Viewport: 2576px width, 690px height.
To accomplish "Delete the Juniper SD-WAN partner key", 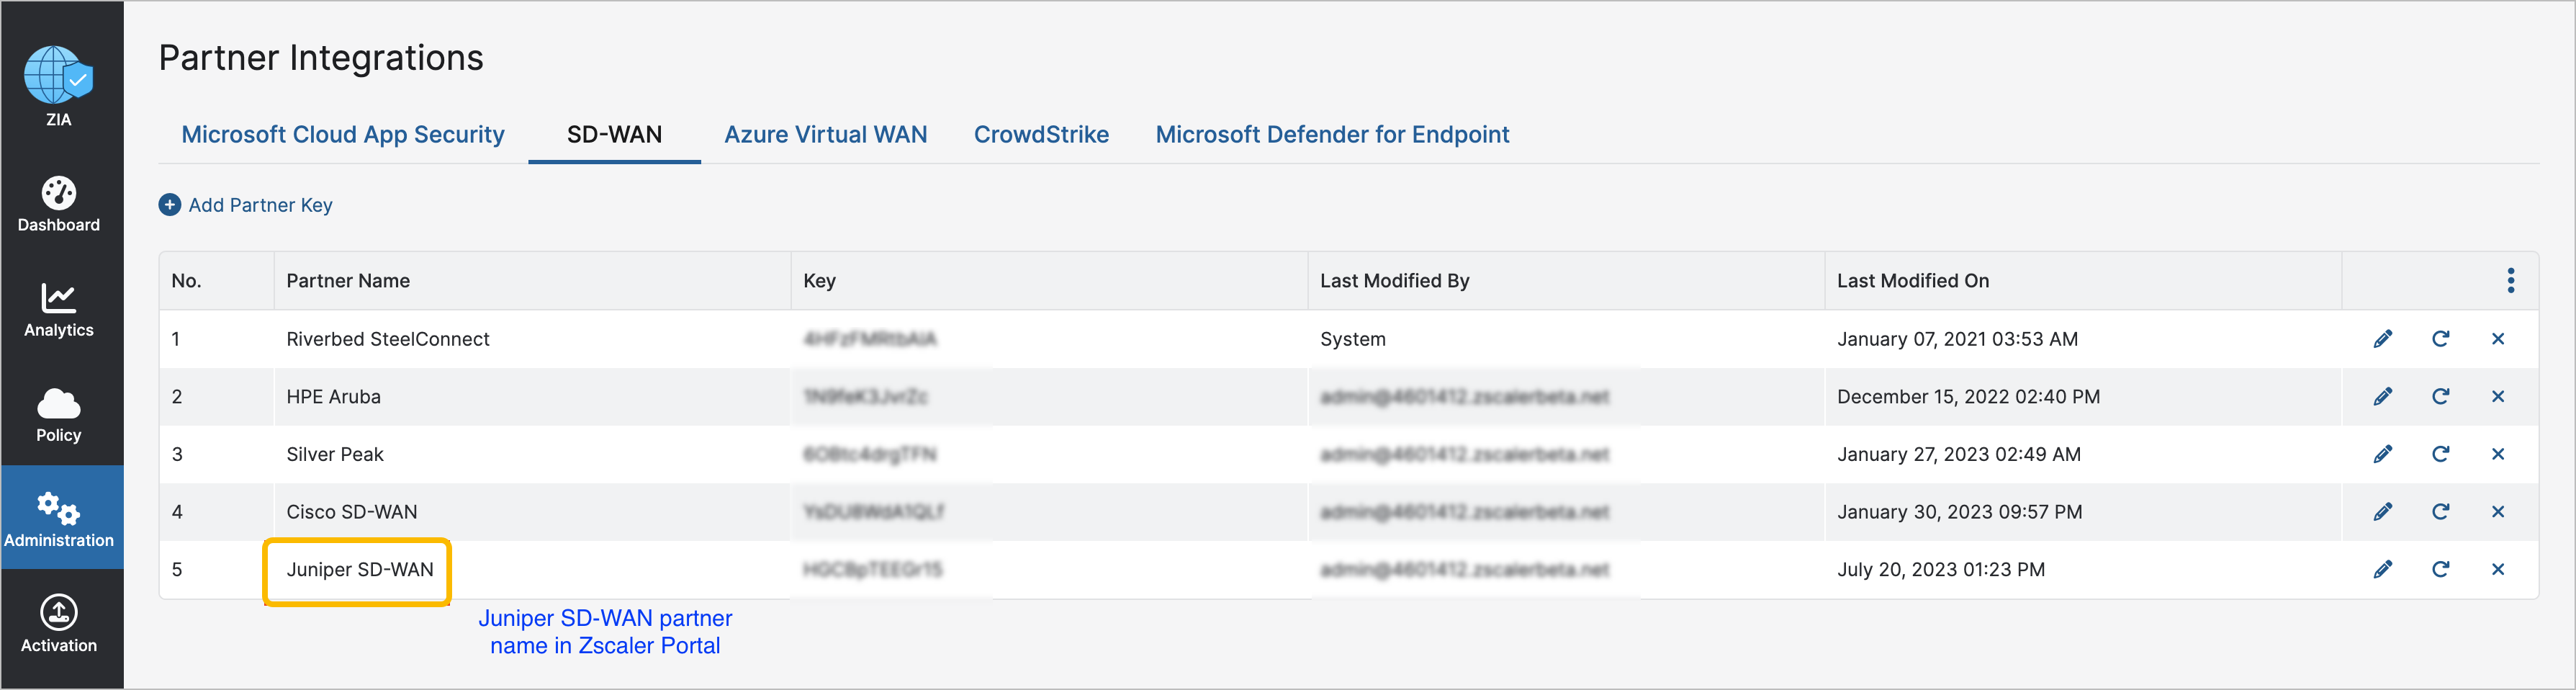I will [2498, 569].
